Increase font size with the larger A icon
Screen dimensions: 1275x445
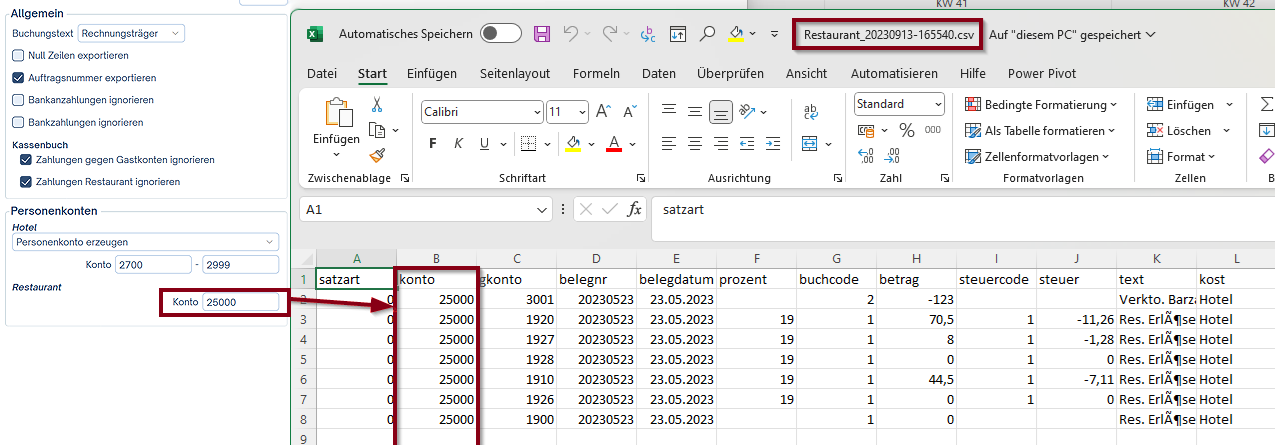603,112
